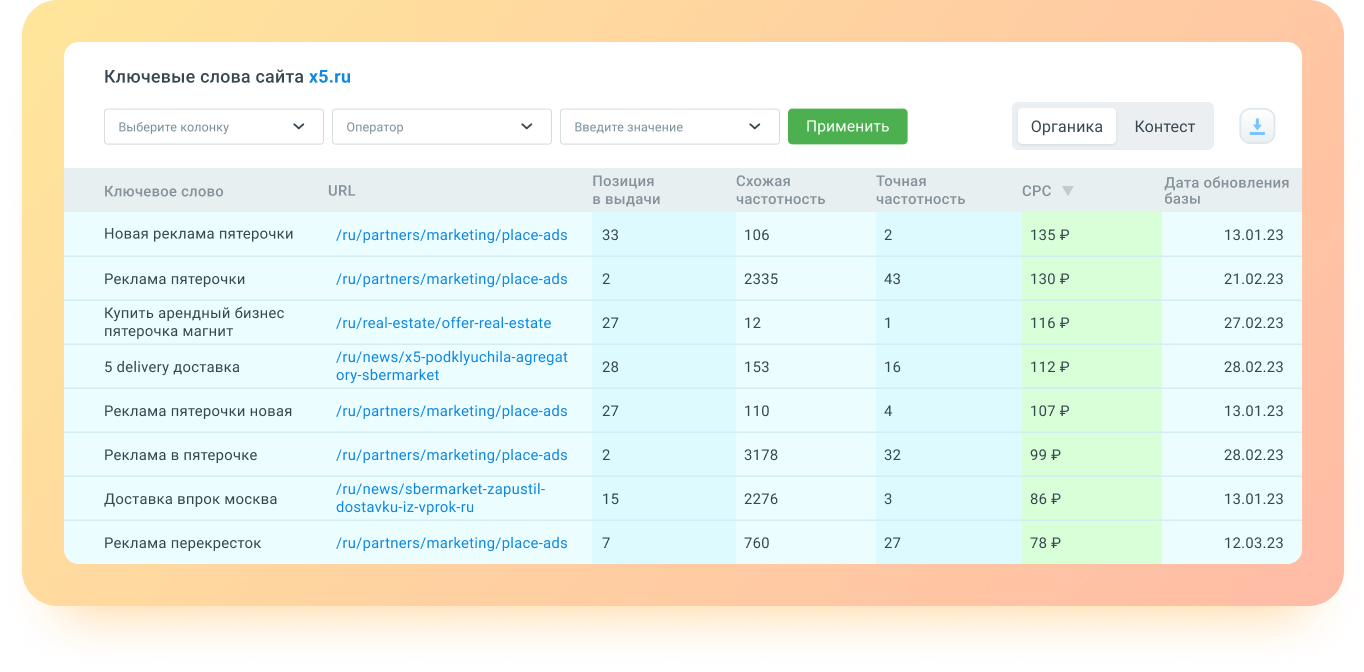Image resolution: width=1364 pixels, height=672 pixels.
Task: Select keyword 'Реклама в пятерочке'
Action: click(181, 455)
